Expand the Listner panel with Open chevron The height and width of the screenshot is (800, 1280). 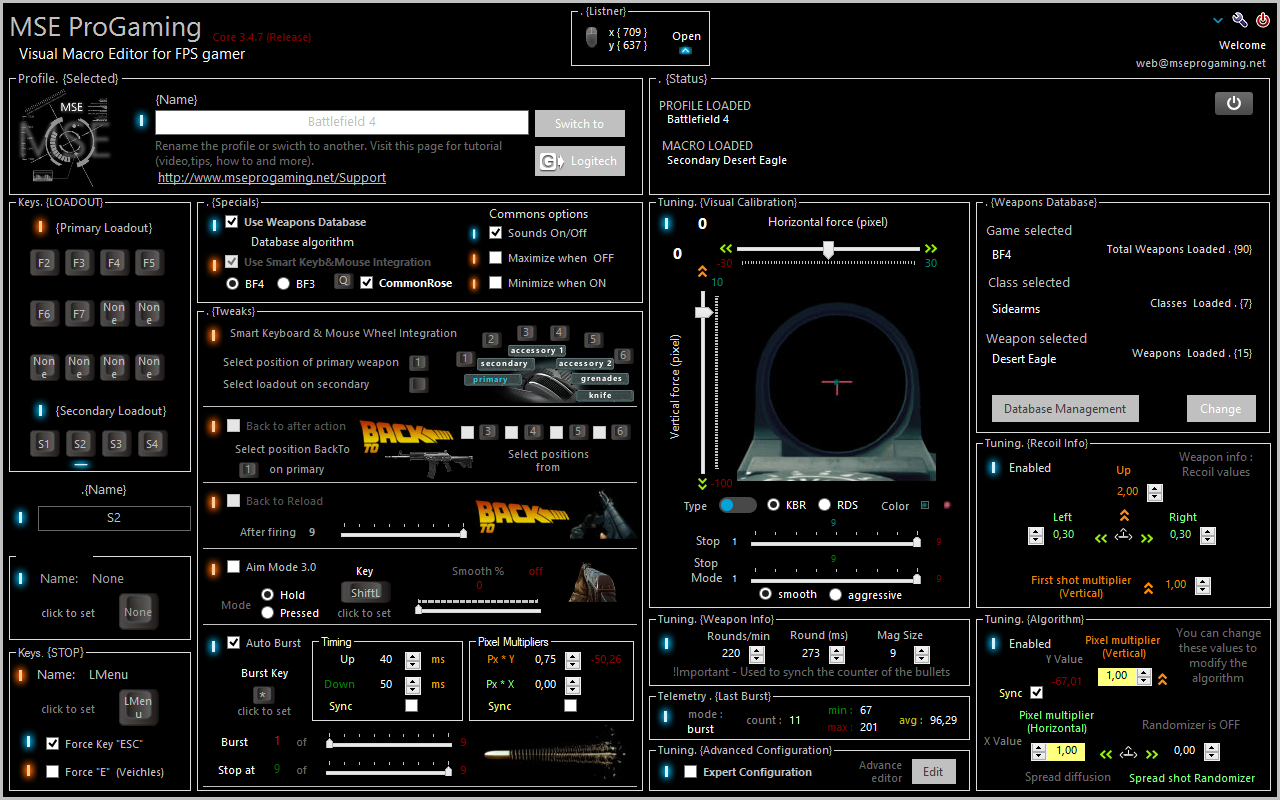[686, 49]
